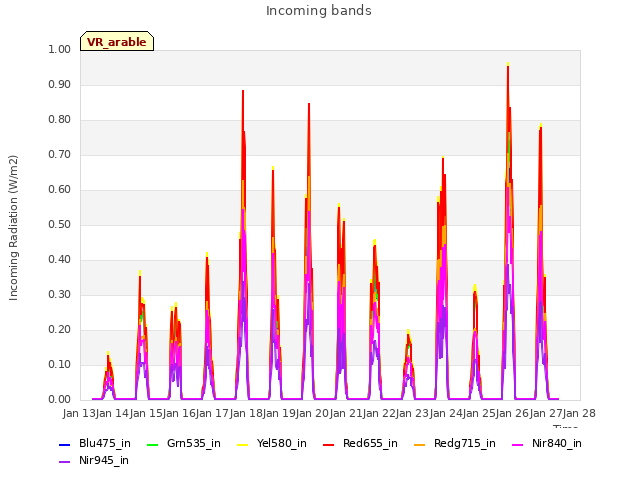
Task: Click the Redg715_in legend entry
Action: point(455,443)
